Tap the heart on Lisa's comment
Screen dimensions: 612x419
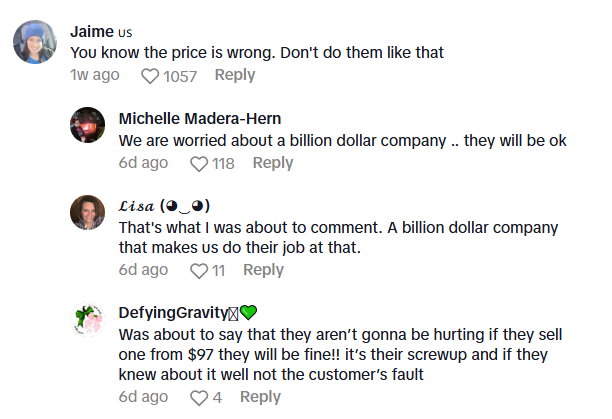coord(199,270)
